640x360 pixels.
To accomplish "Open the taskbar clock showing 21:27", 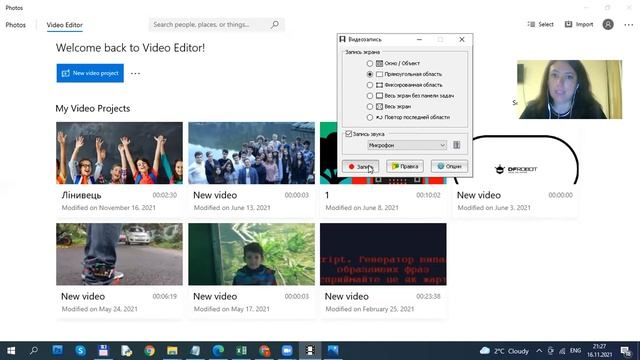I will (x=600, y=351).
